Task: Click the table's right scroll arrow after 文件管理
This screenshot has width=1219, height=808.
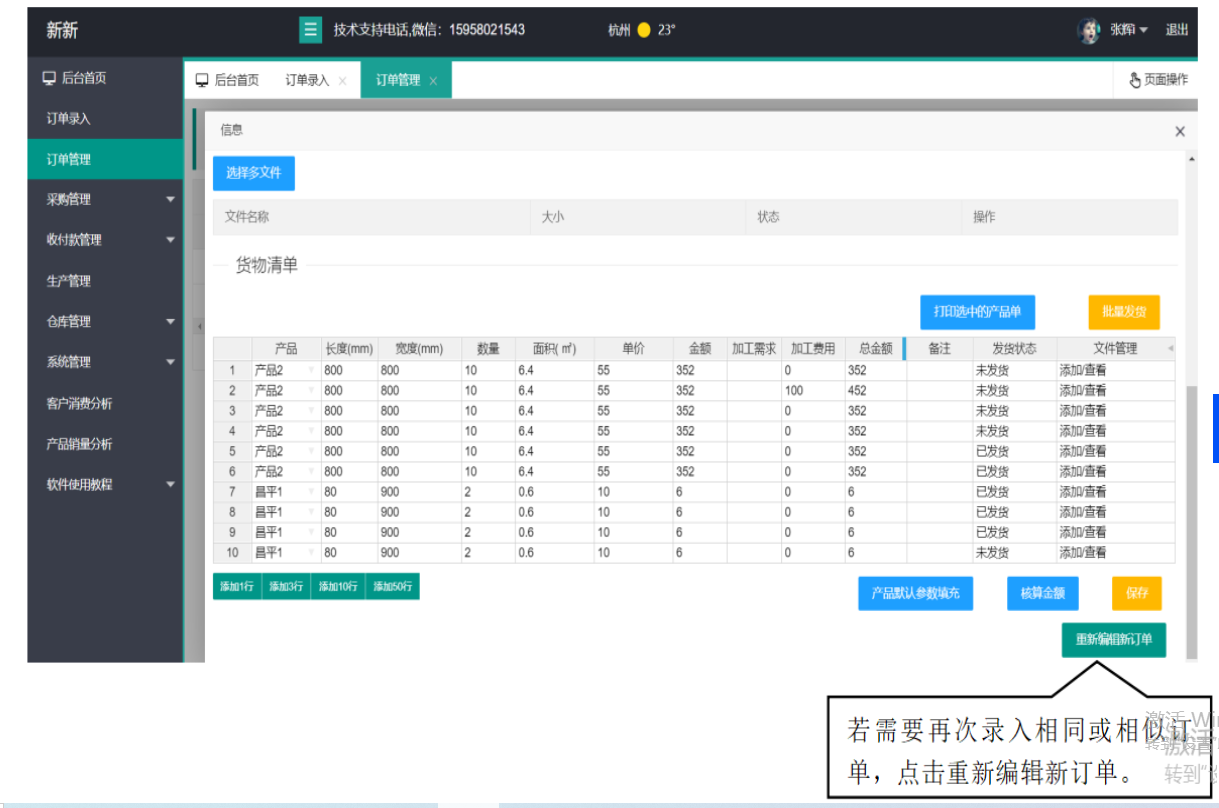Action: (1170, 348)
